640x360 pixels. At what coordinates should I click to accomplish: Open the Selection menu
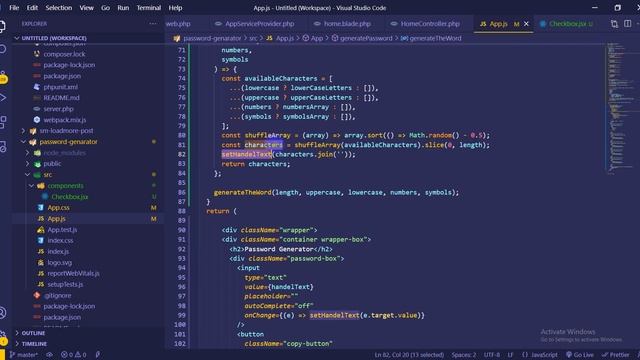(58, 8)
